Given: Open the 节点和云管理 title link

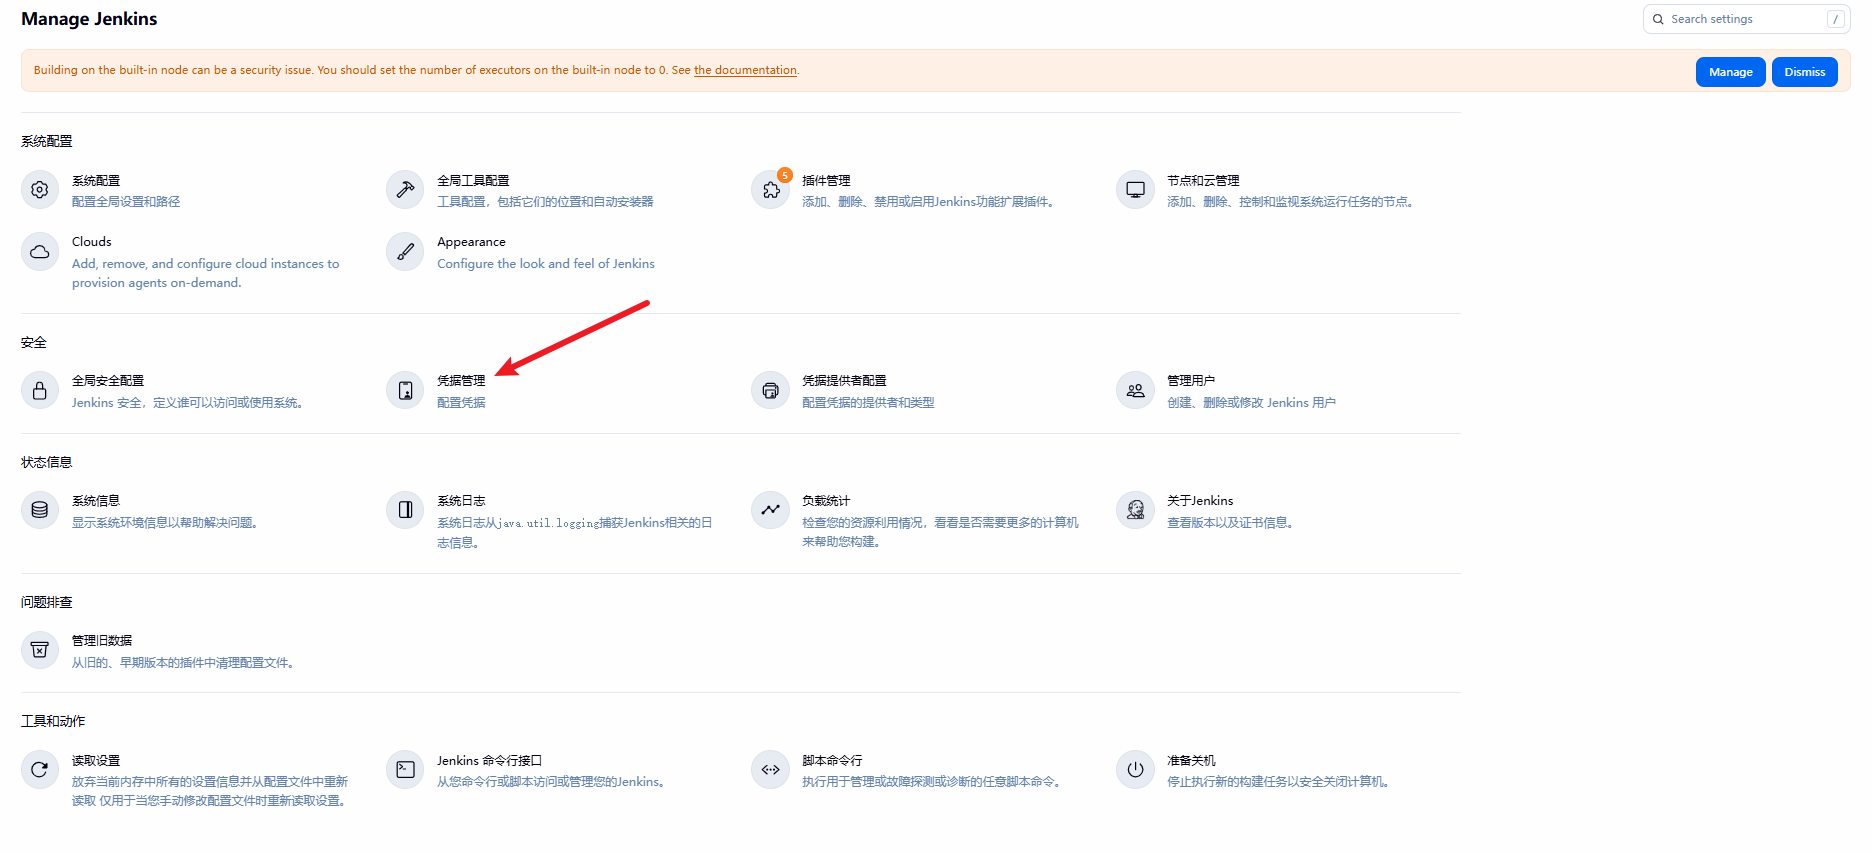Looking at the screenshot, I should 1203,181.
